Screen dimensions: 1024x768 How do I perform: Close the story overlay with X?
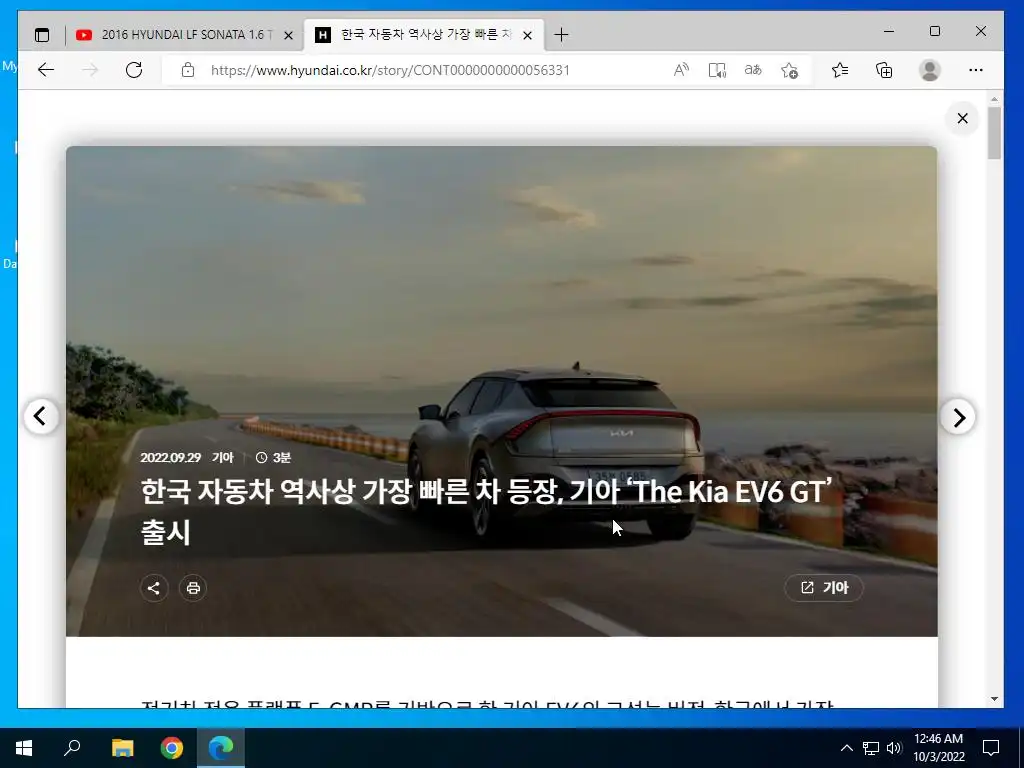click(x=963, y=118)
